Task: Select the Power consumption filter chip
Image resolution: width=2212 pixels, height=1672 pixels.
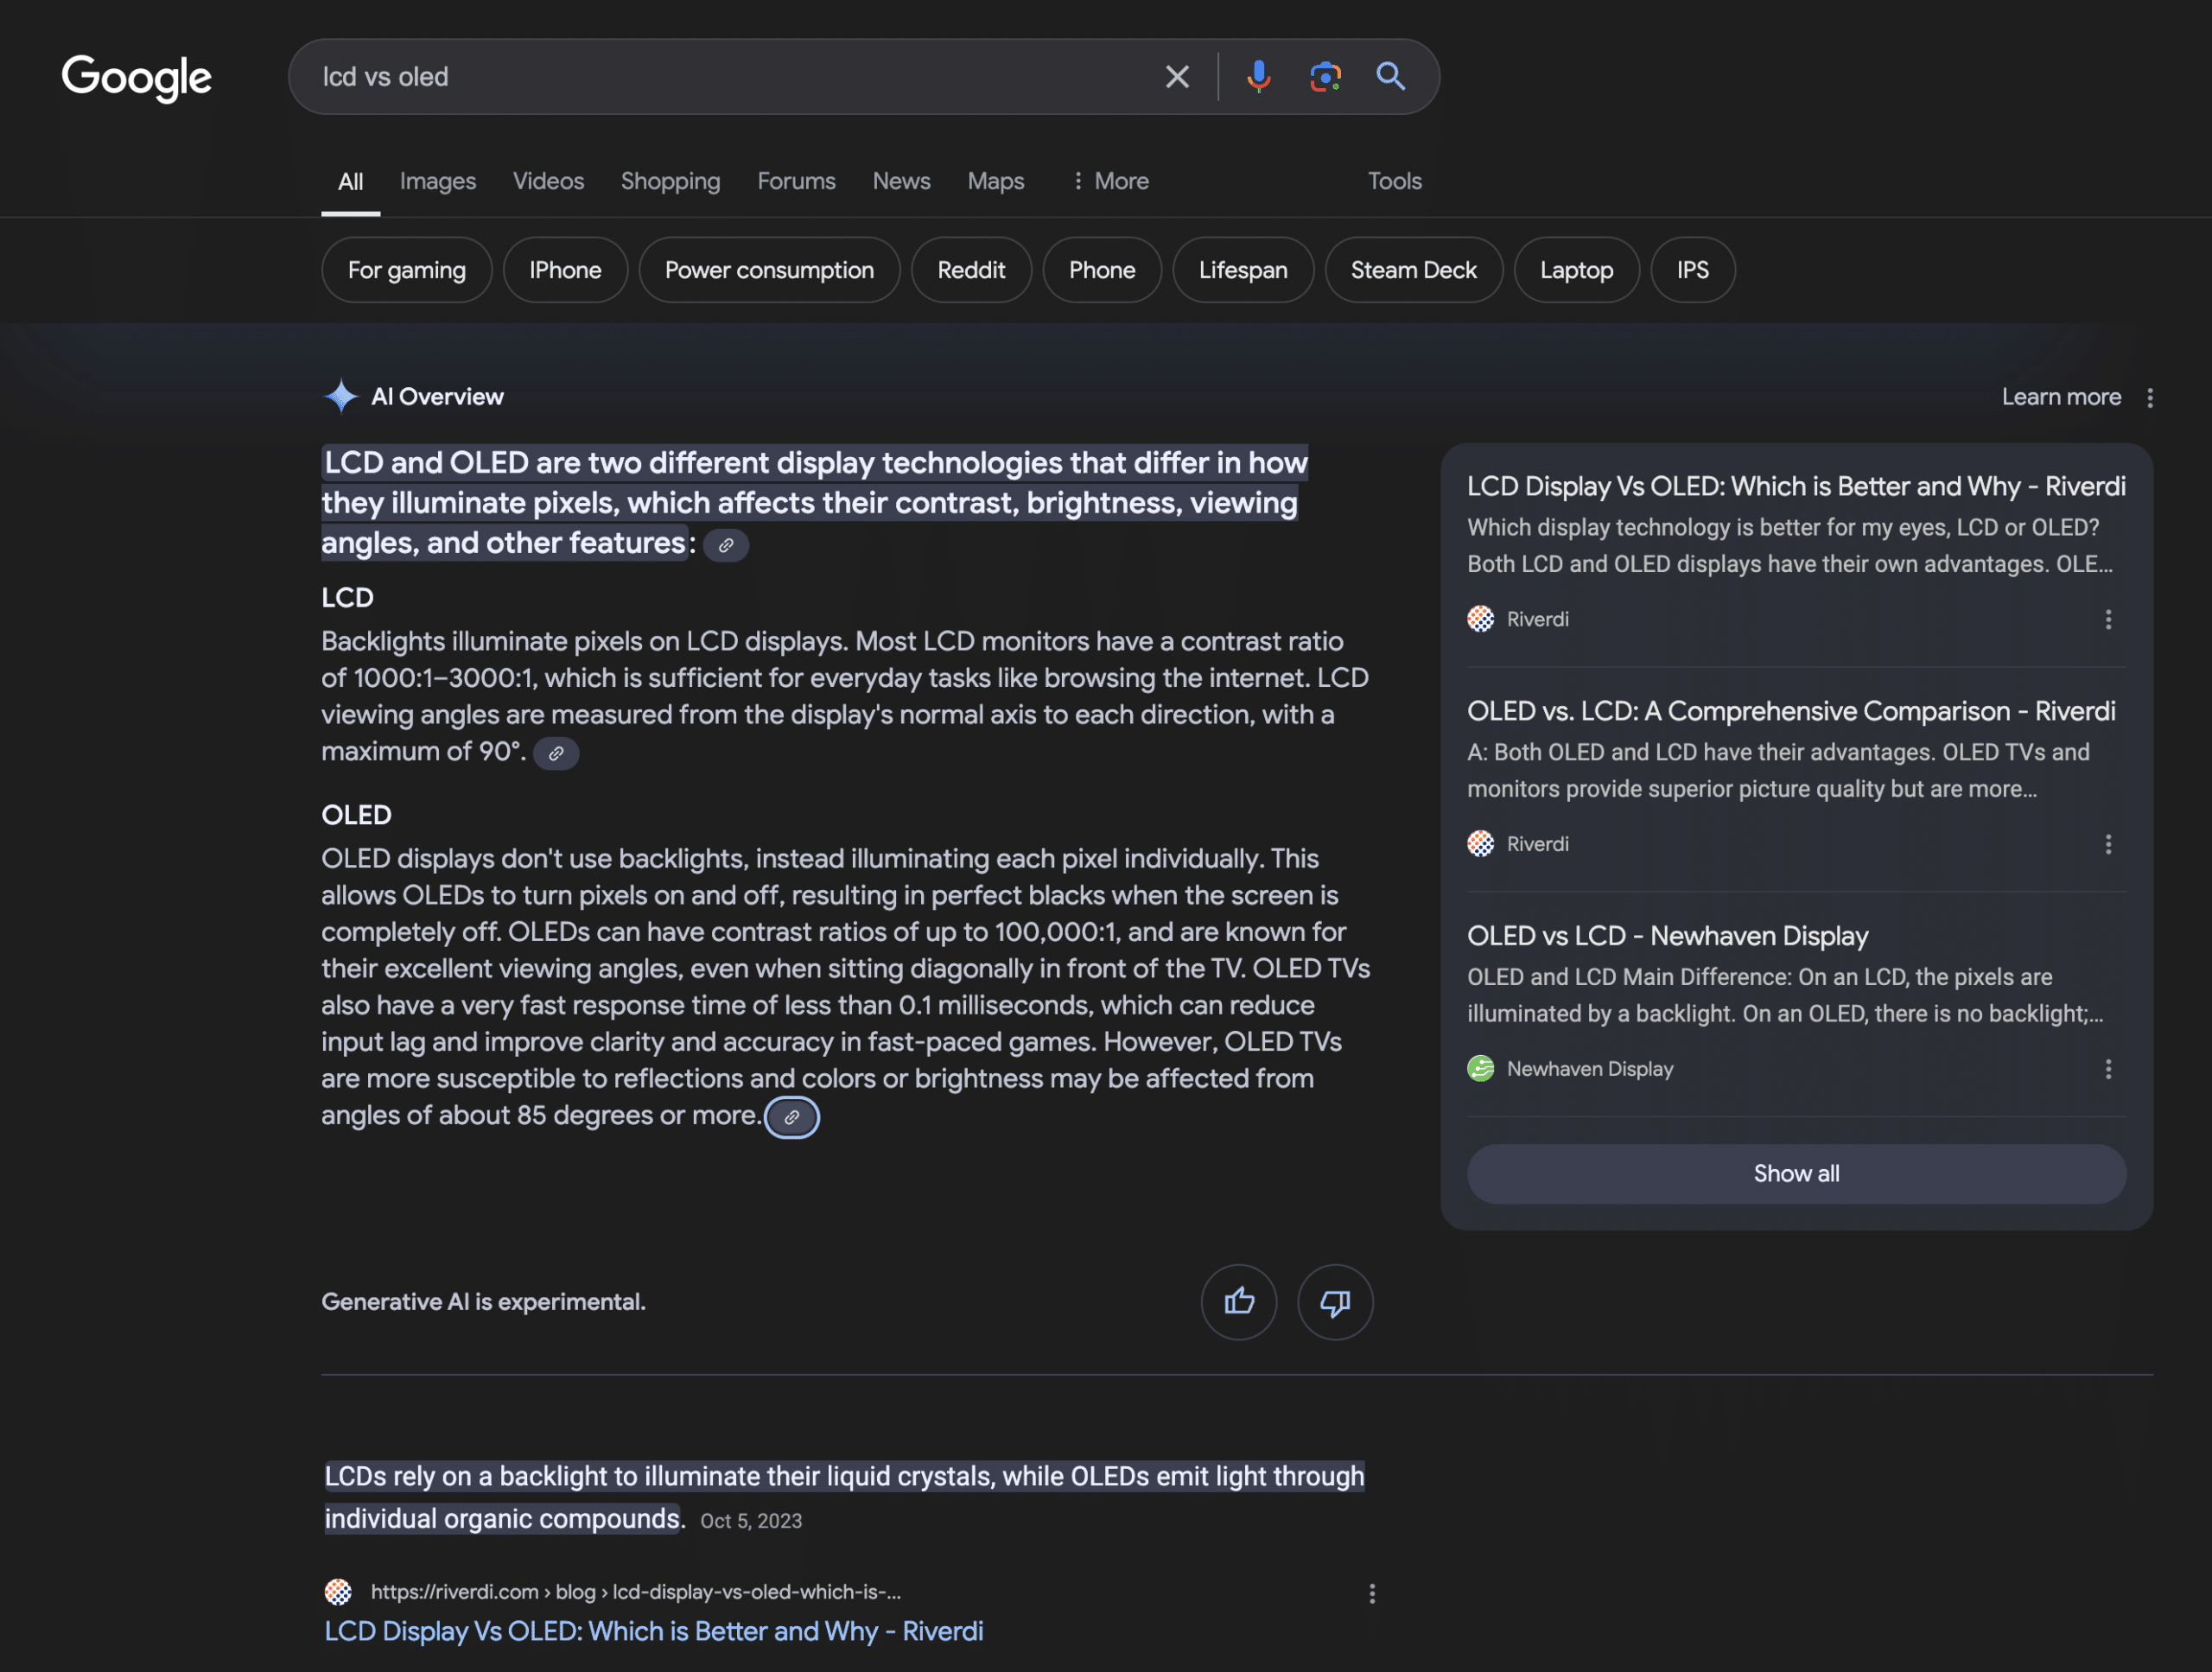Action: point(769,270)
